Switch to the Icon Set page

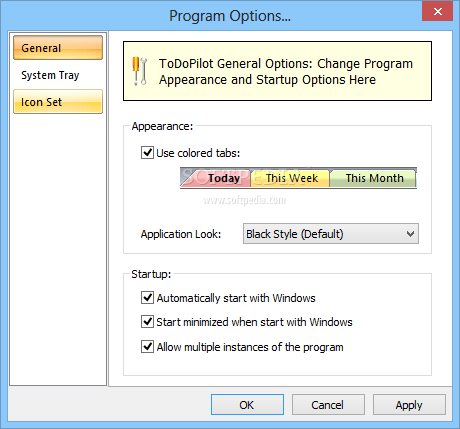click(x=58, y=102)
